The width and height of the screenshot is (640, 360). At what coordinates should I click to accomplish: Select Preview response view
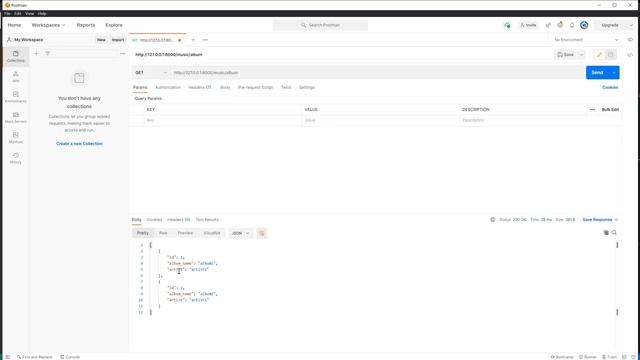(185, 233)
